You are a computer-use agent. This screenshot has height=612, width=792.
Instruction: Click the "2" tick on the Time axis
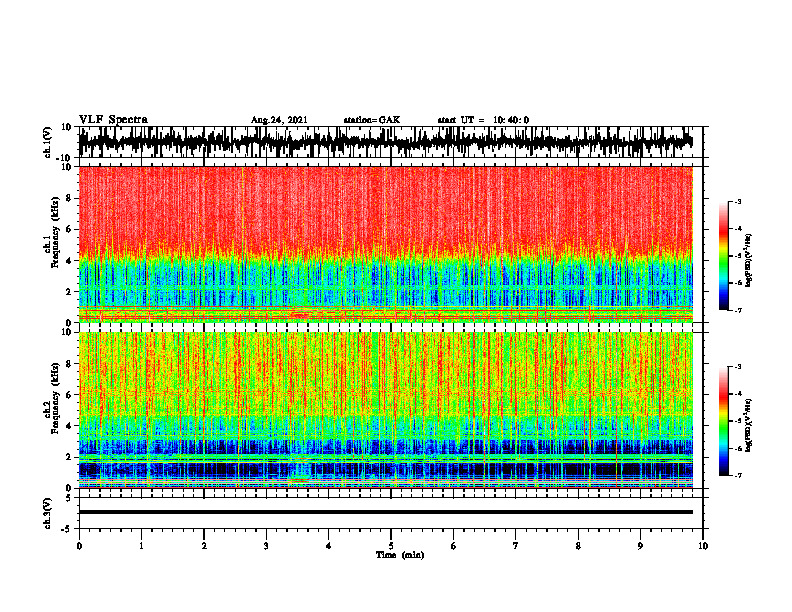tap(204, 546)
